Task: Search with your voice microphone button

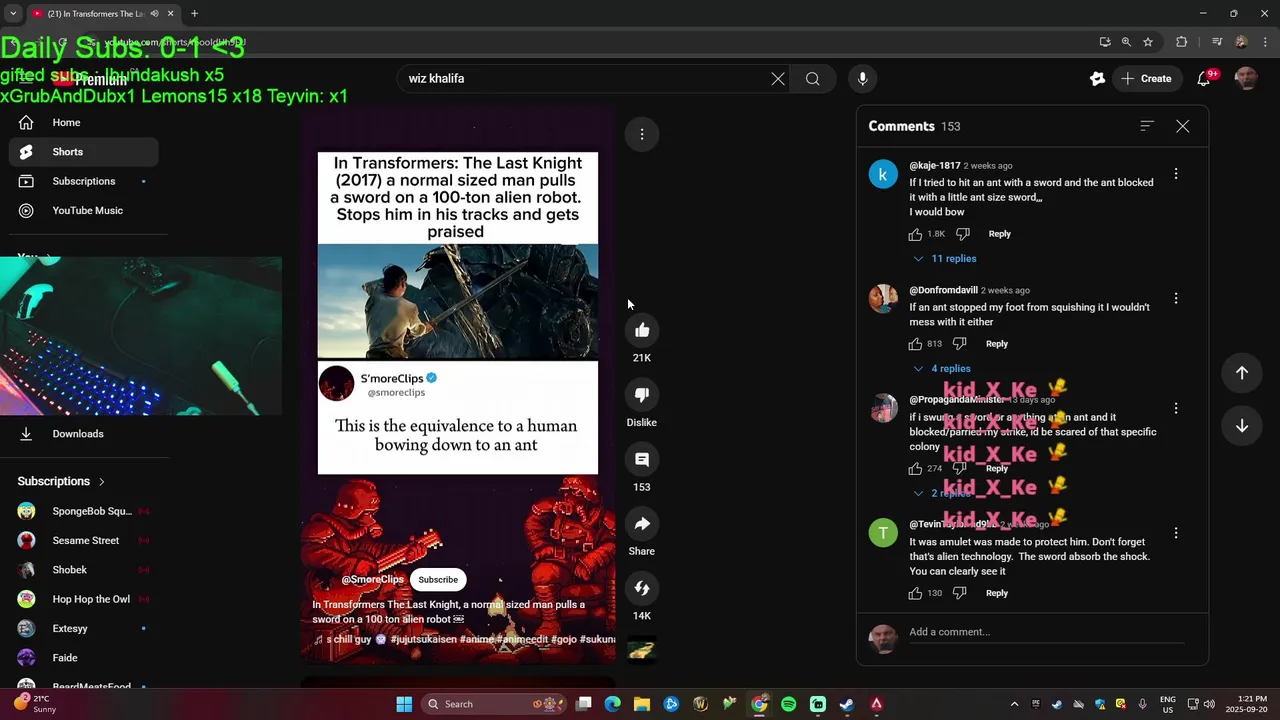Action: click(x=862, y=79)
